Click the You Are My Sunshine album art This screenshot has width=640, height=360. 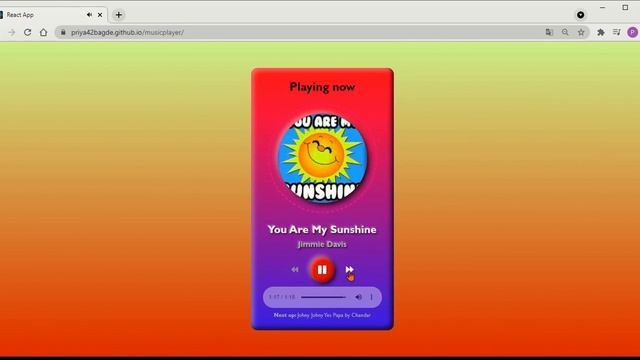click(x=322, y=158)
